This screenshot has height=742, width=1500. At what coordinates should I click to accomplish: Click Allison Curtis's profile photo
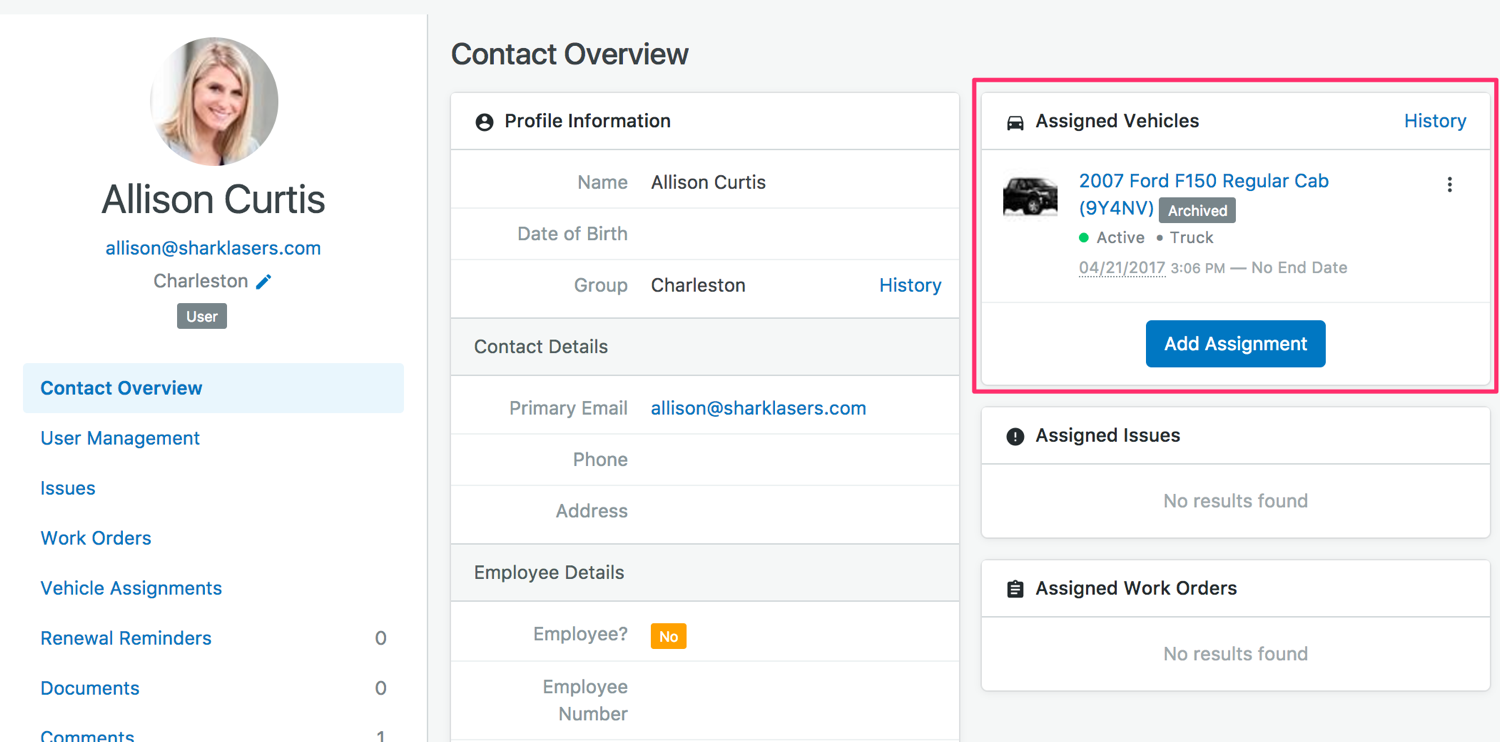[214, 101]
